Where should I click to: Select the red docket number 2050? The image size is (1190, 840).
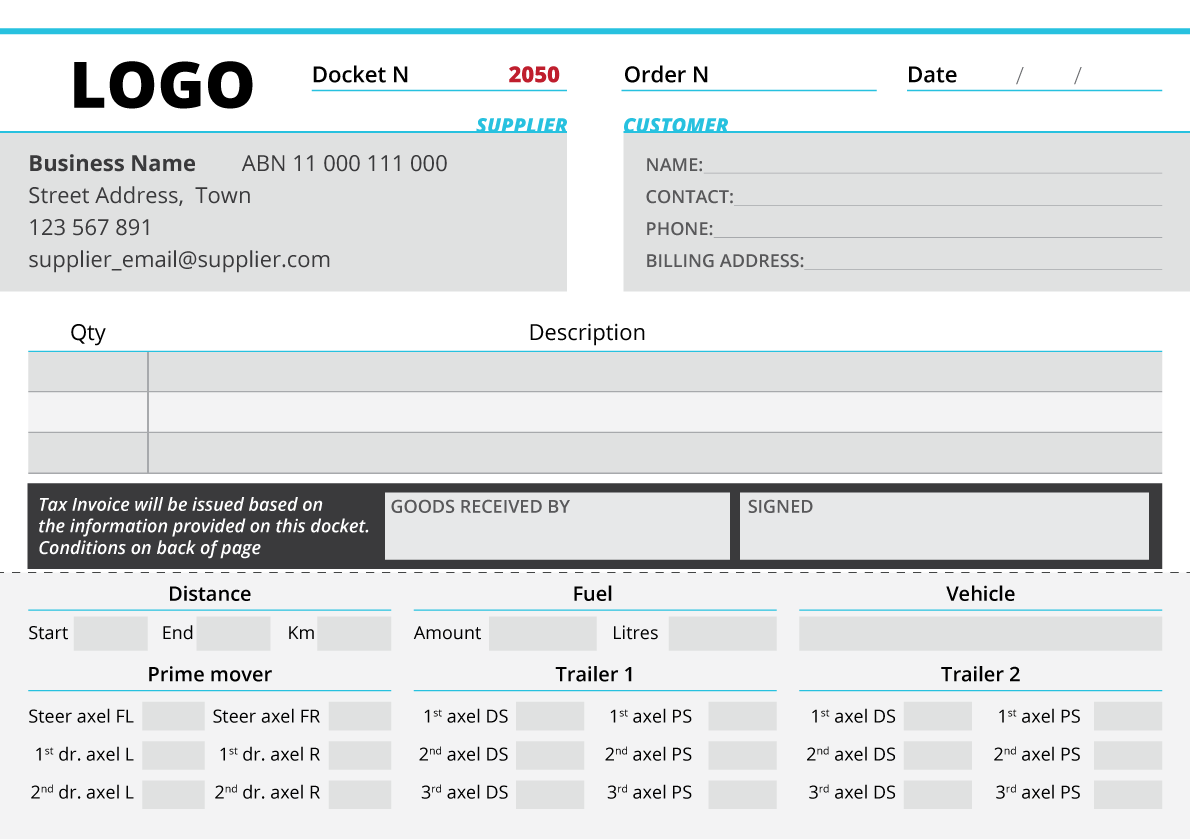(534, 75)
